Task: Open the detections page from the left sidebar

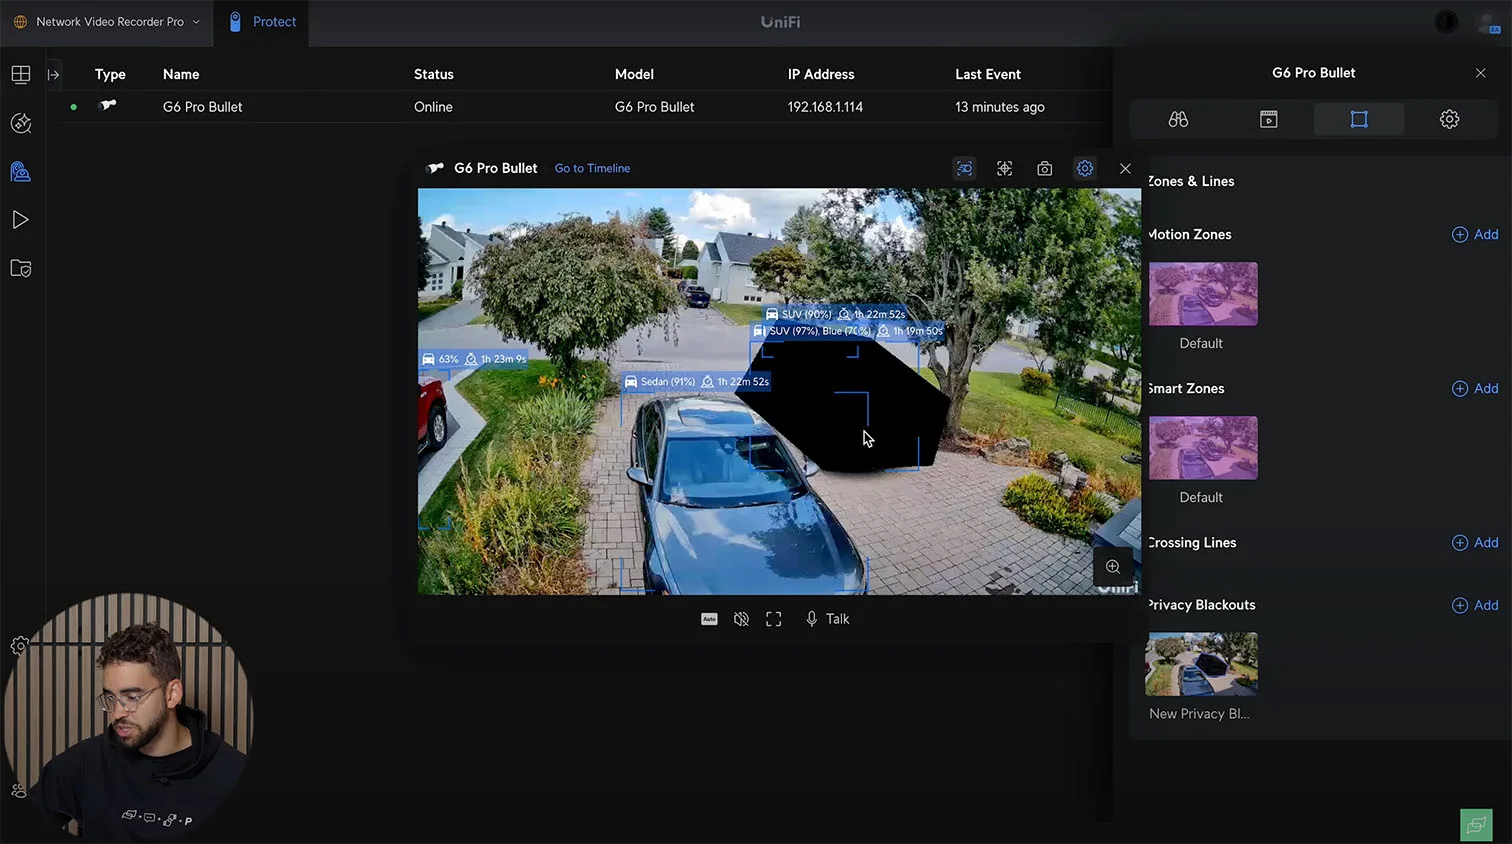Action: point(21,123)
